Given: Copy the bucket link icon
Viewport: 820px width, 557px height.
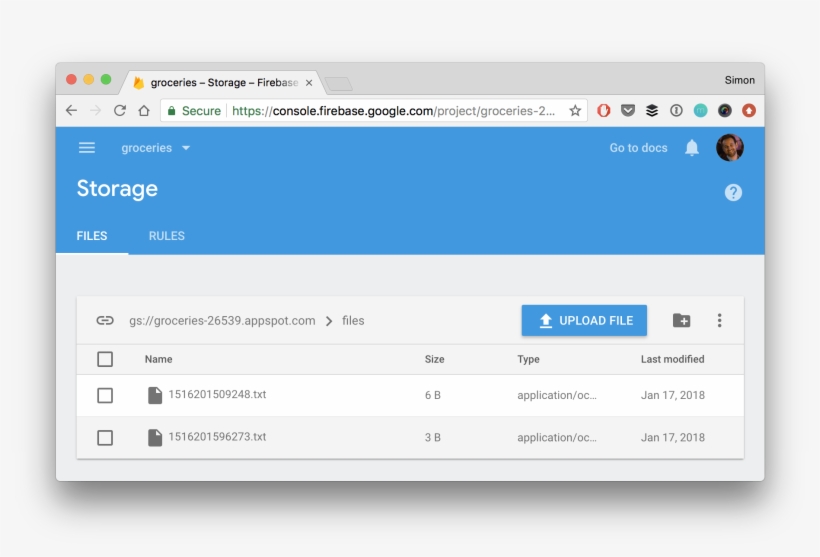Looking at the screenshot, I should (105, 320).
